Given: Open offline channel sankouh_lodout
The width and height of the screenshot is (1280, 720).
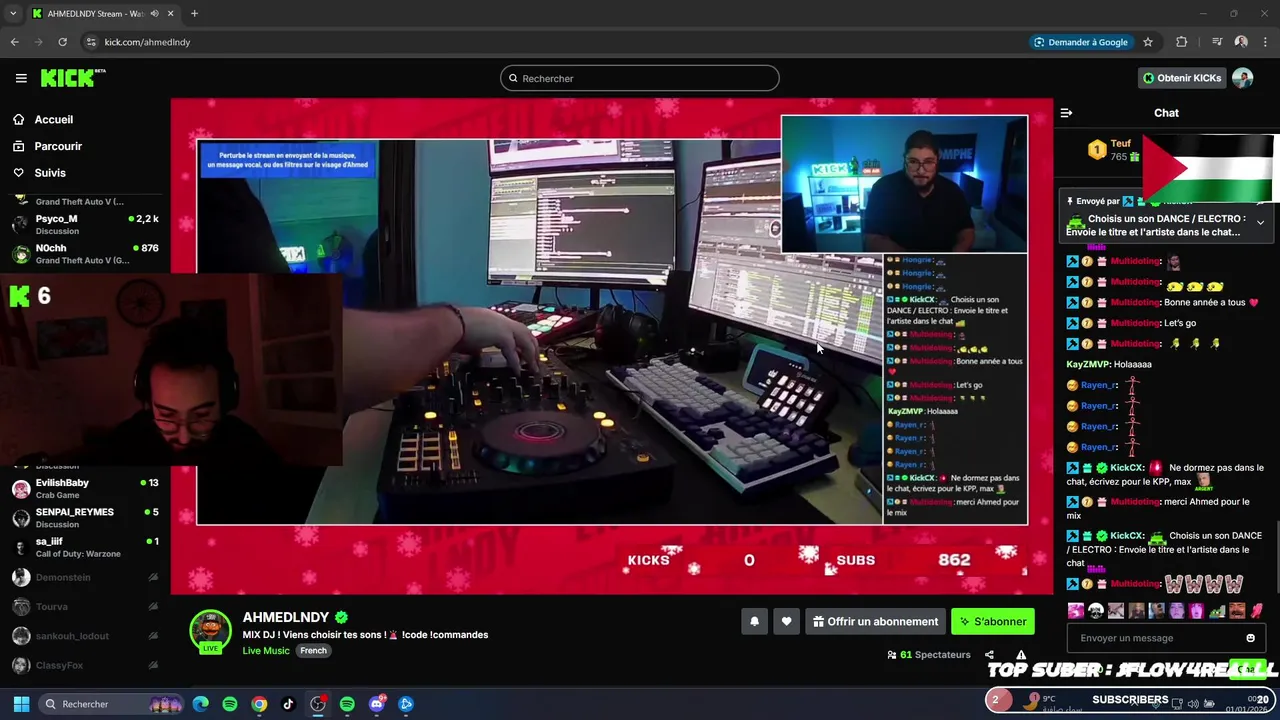Looking at the screenshot, I should coord(85,636).
